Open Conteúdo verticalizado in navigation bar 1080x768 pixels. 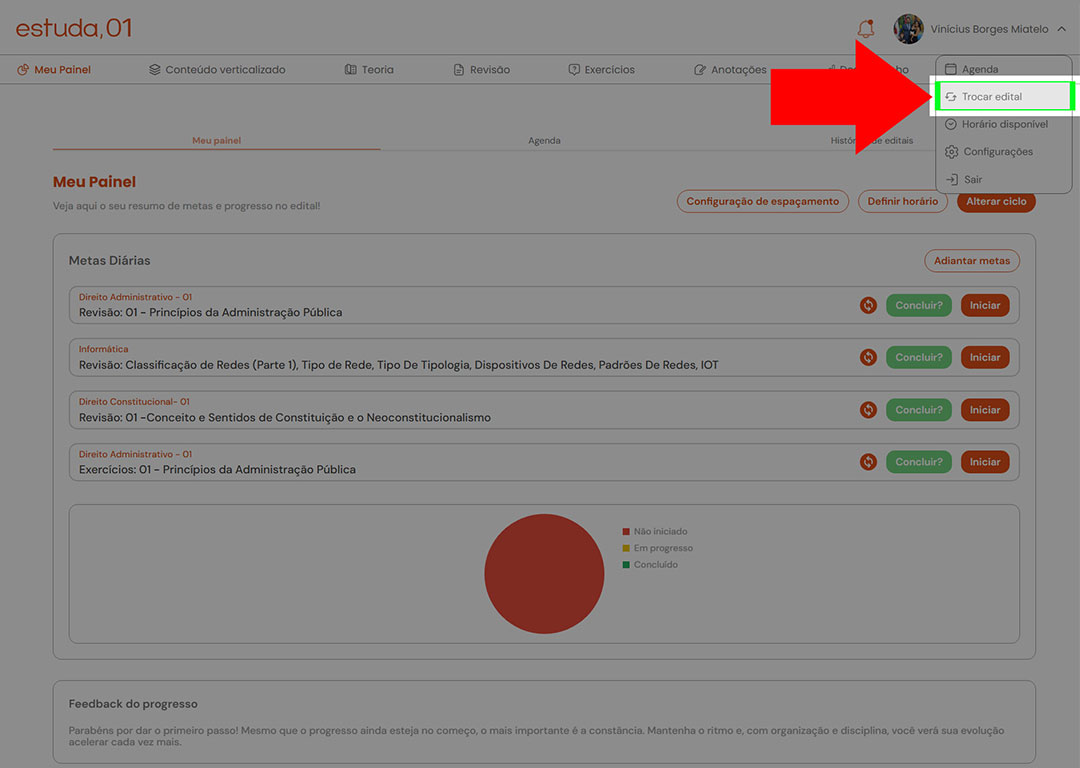217,70
